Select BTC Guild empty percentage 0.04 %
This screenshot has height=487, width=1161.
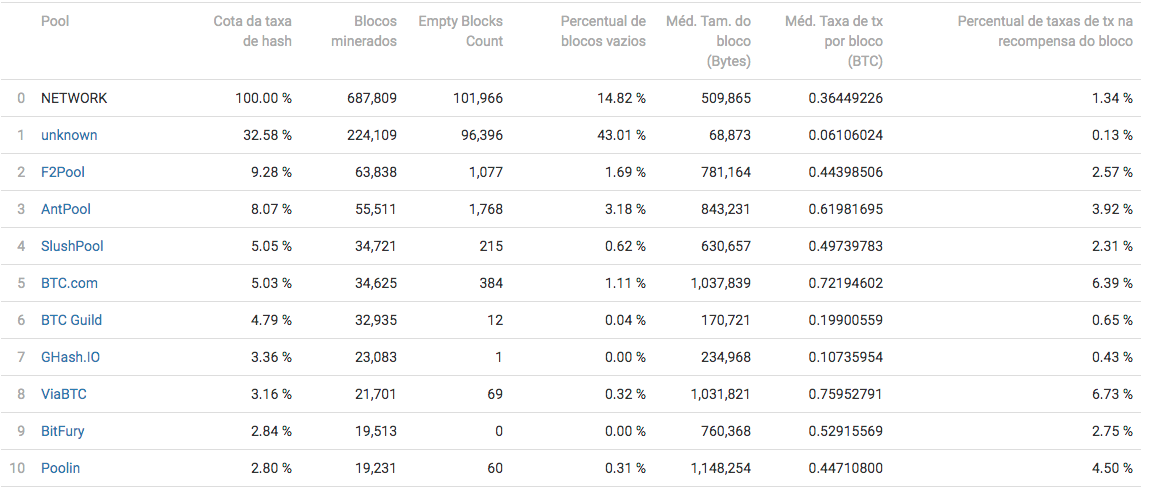pyautogui.click(x=625, y=320)
